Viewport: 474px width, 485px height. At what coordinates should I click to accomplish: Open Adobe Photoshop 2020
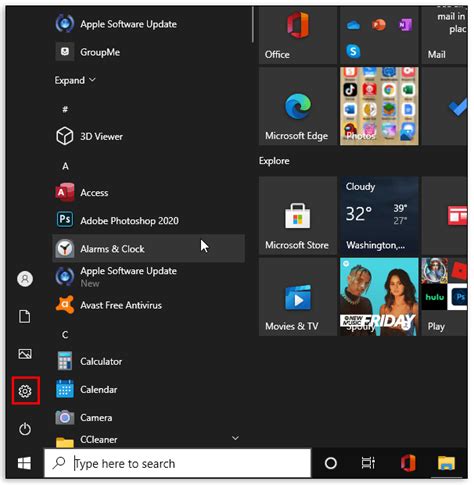tap(149, 221)
